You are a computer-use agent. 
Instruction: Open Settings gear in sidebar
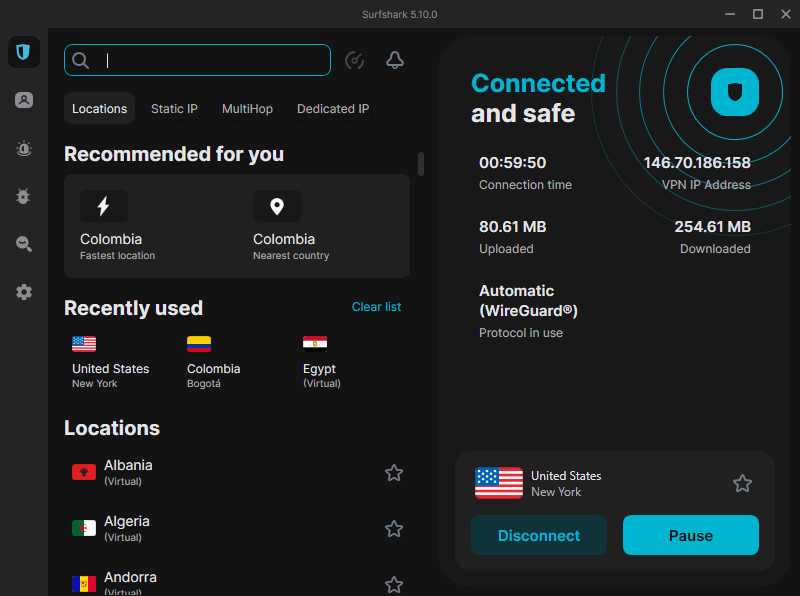coord(23,292)
